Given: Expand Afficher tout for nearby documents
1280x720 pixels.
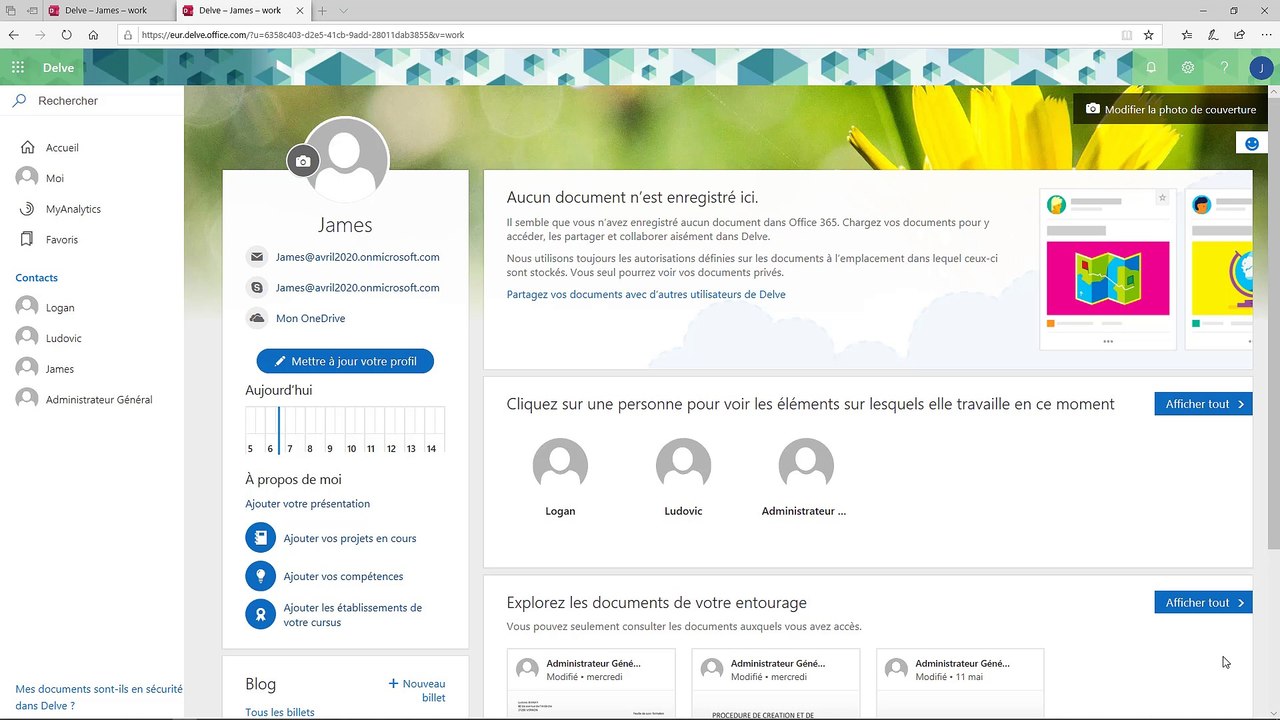Looking at the screenshot, I should [x=1202, y=602].
